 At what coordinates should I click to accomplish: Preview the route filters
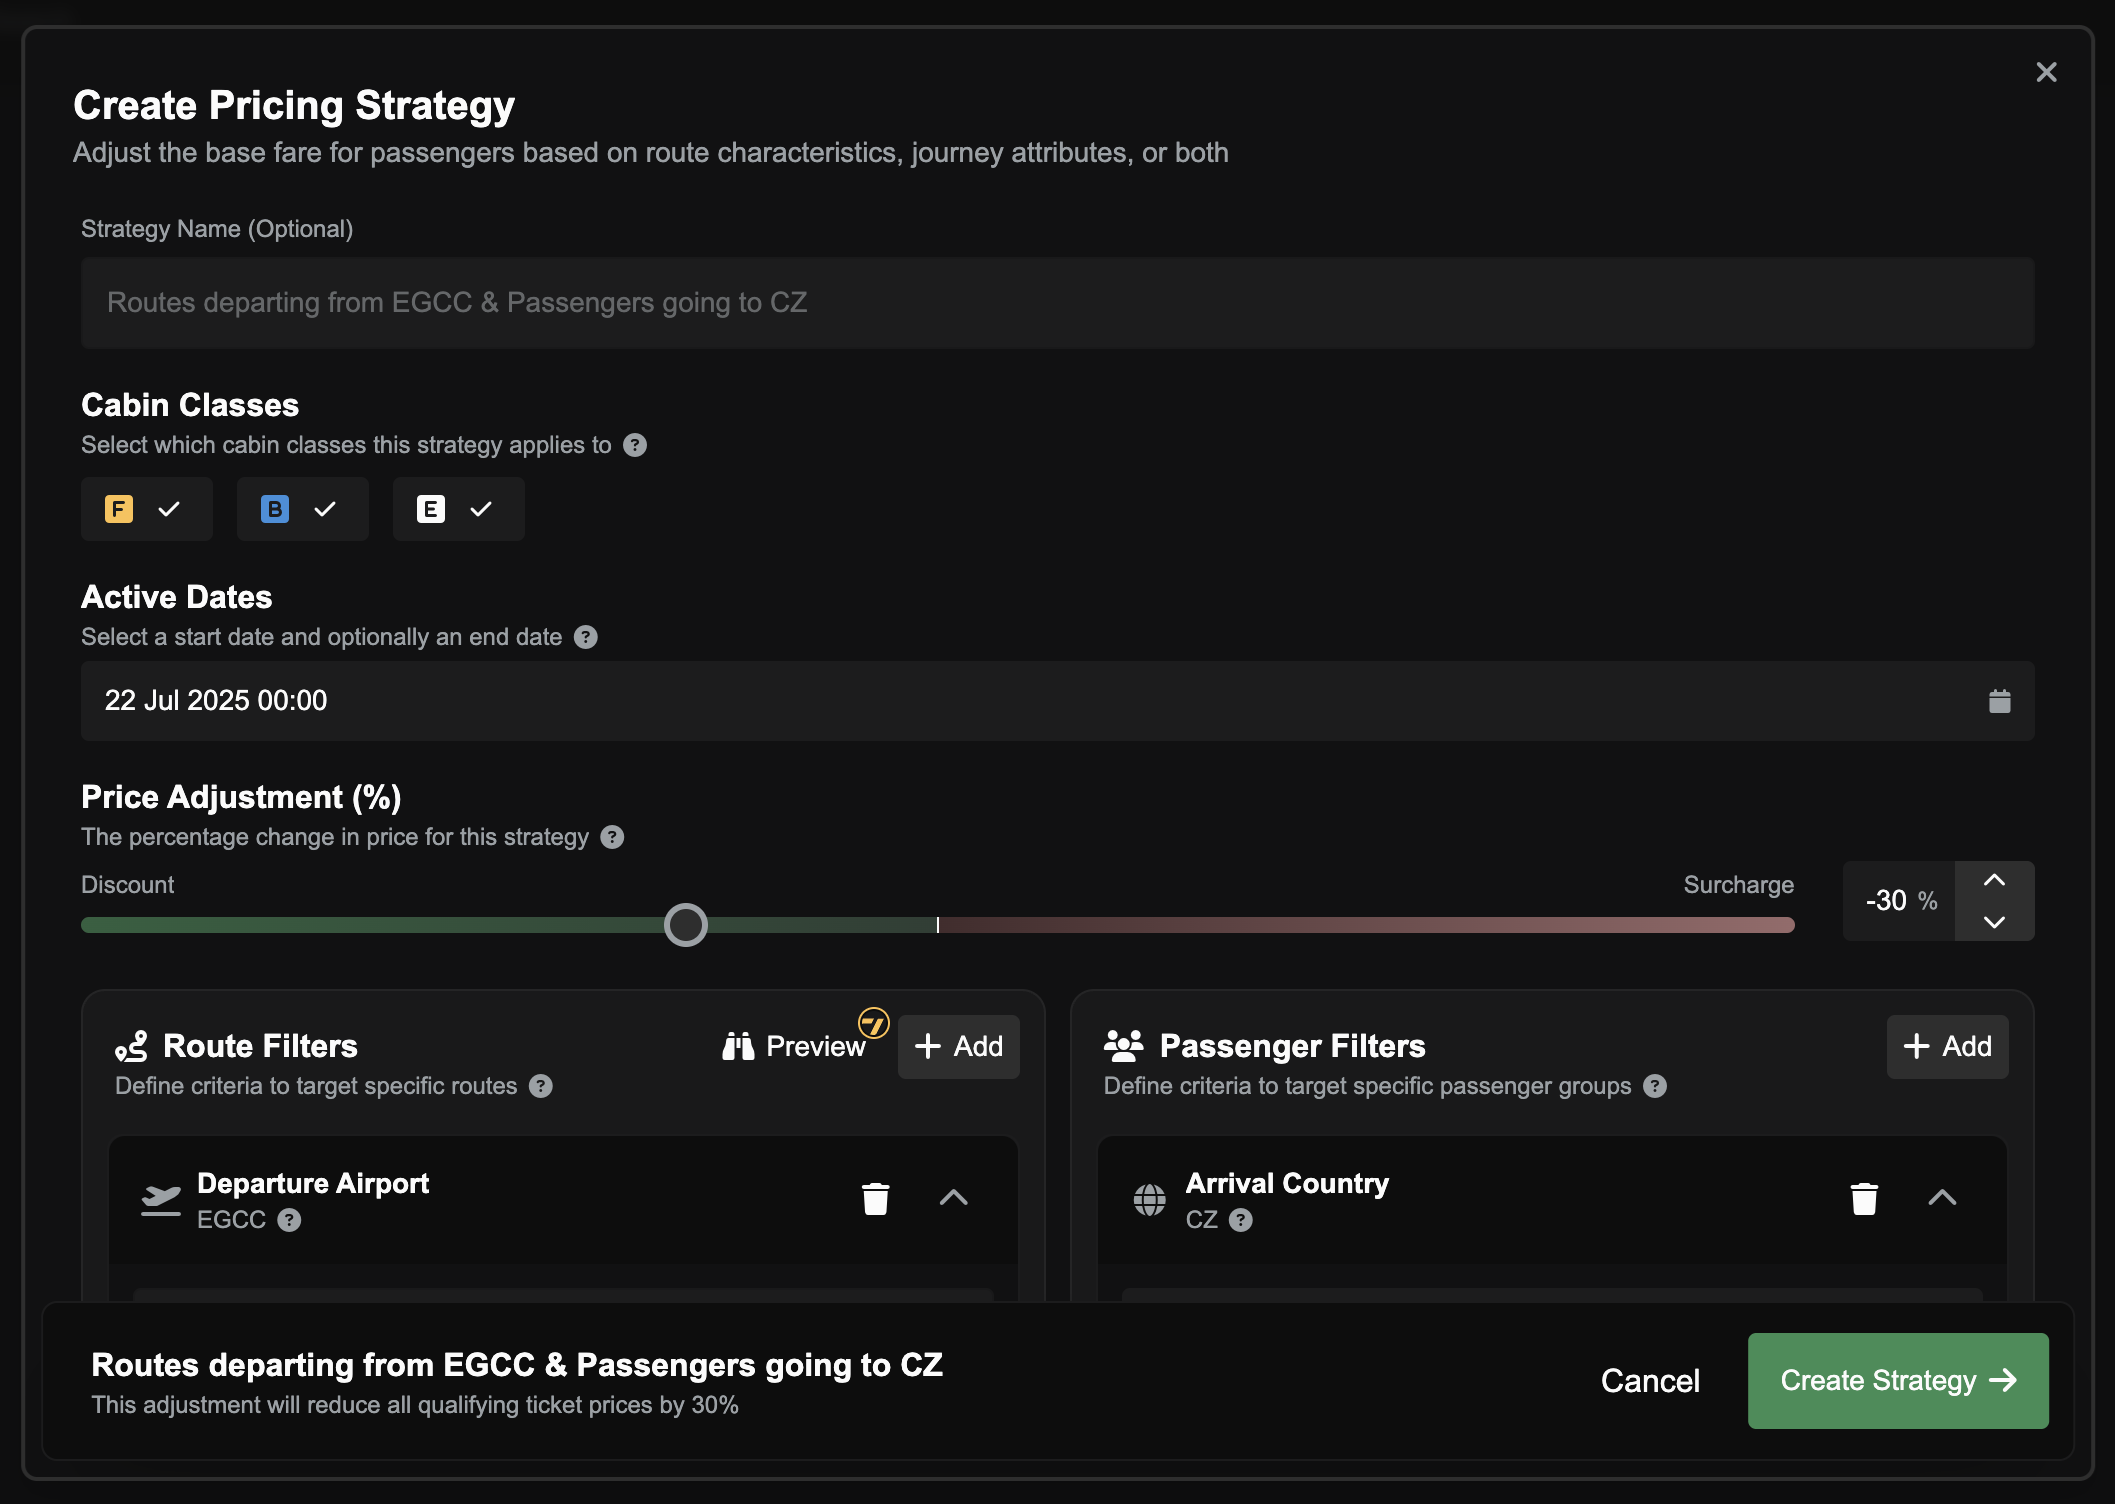794,1046
